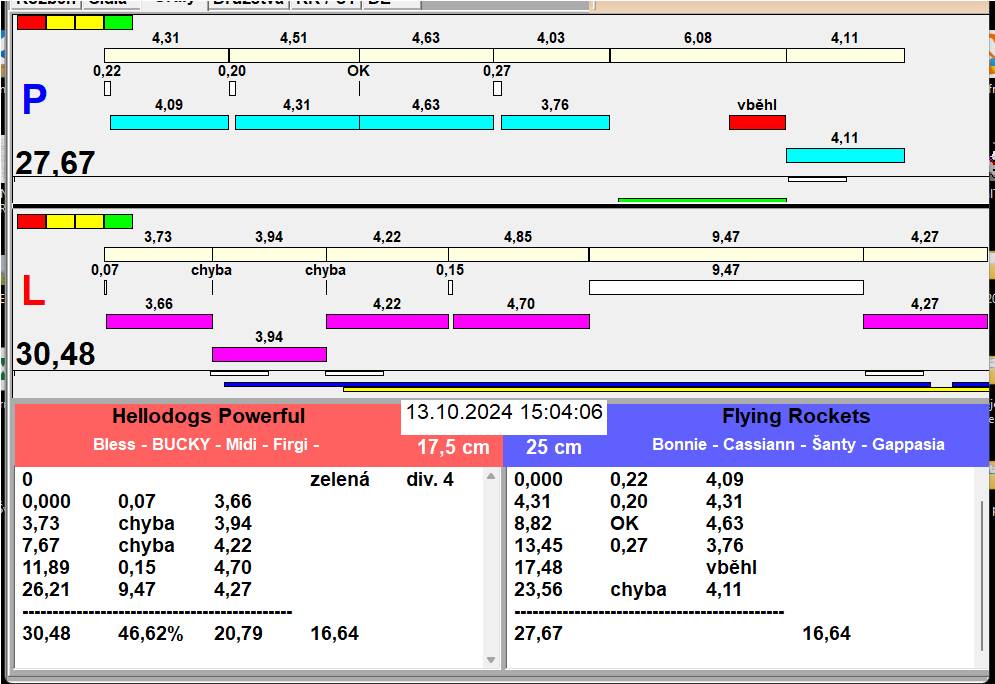Select the cyan 4,63 run bar

(426, 122)
